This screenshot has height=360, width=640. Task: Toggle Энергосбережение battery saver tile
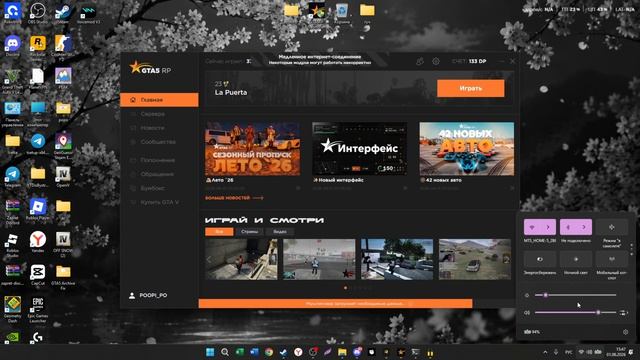click(540, 259)
